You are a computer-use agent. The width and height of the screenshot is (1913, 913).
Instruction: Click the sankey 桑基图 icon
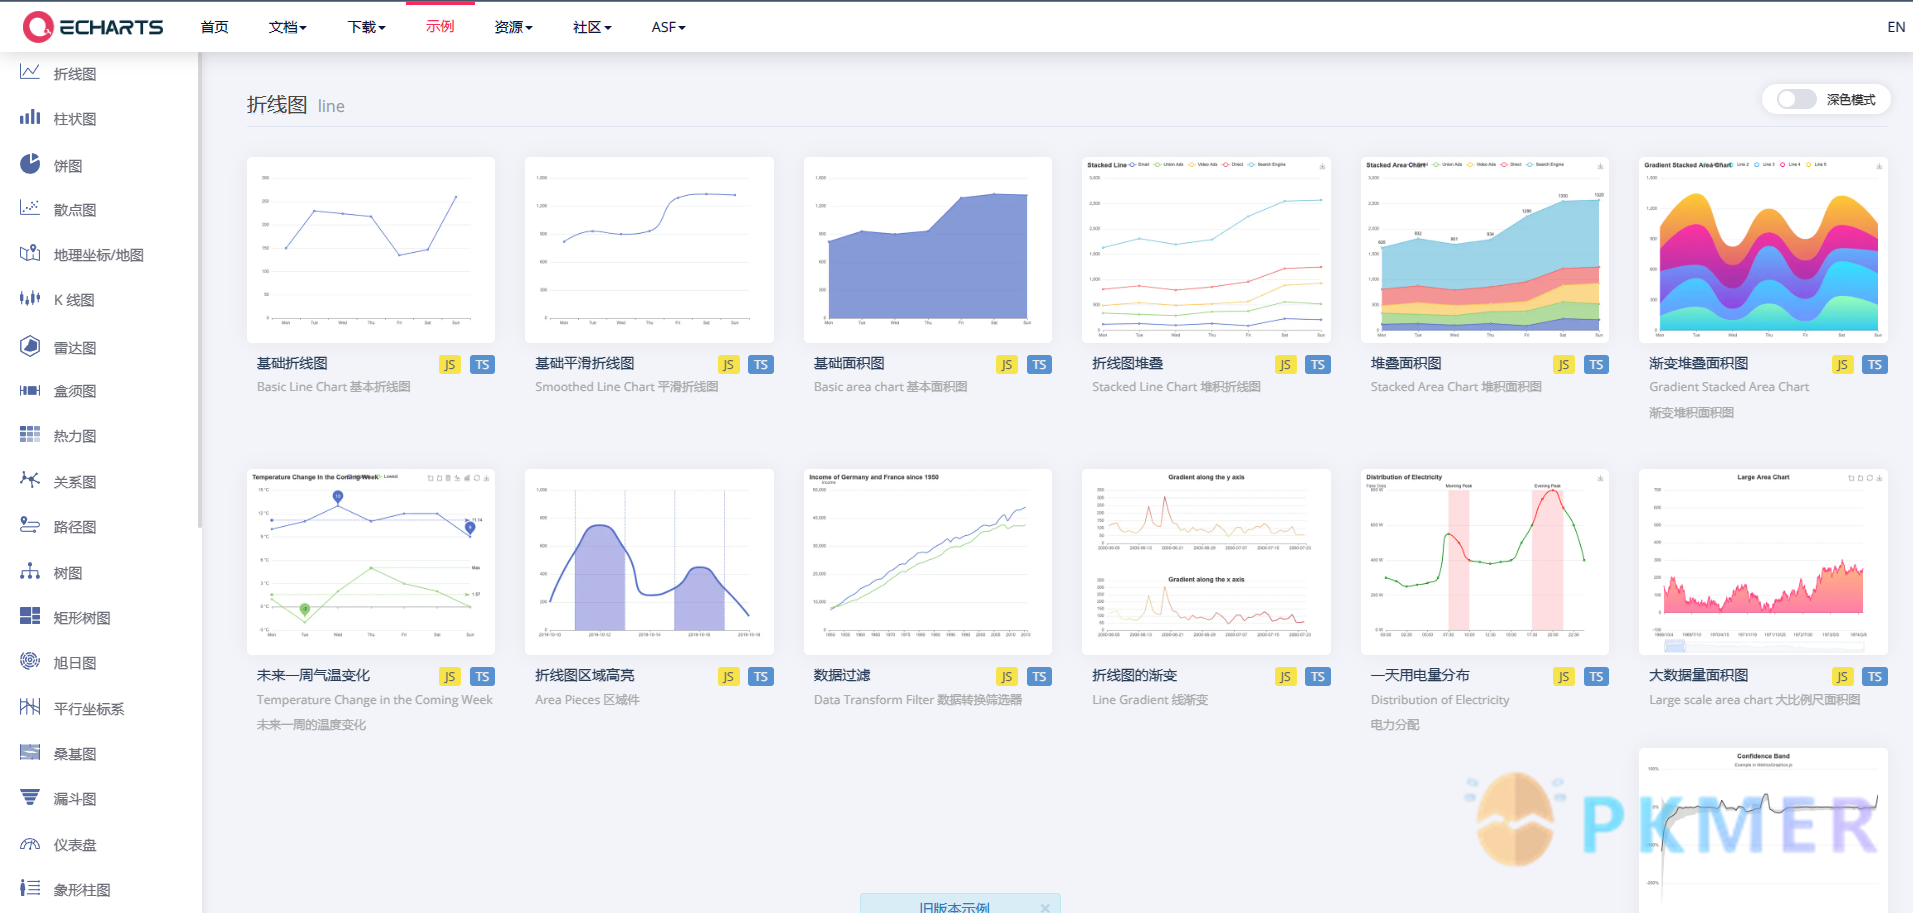coord(30,752)
